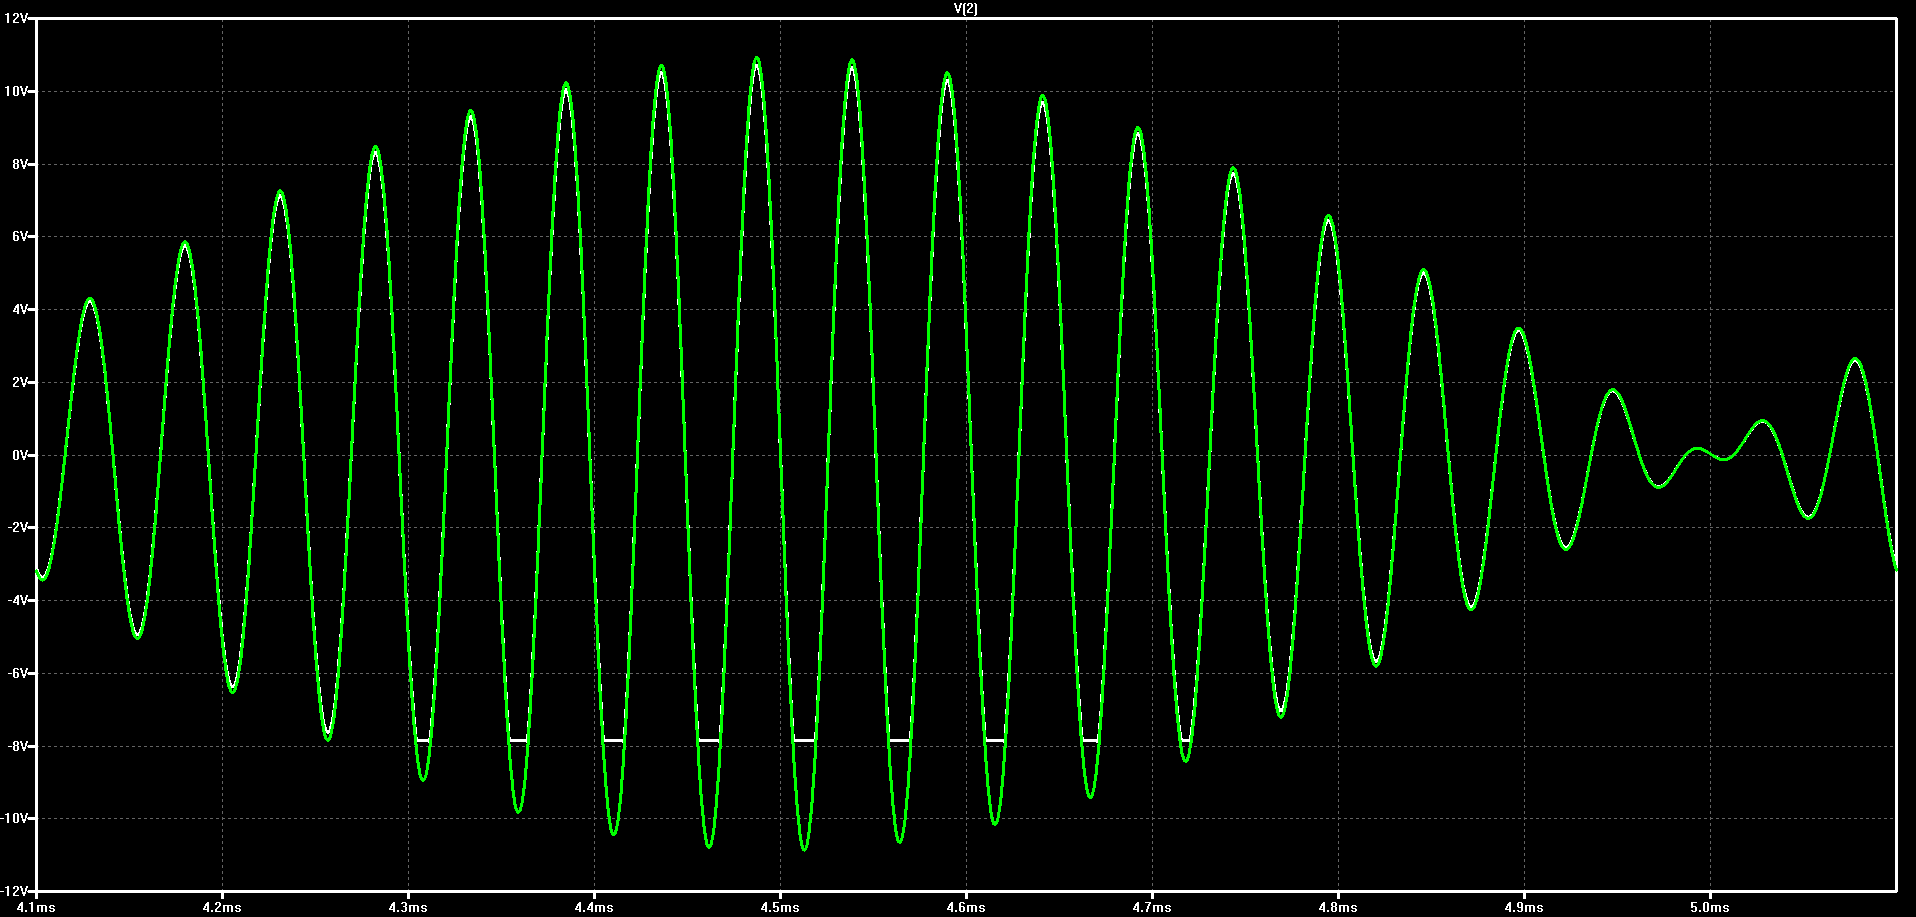This screenshot has height=917, width=1916.
Task: Pick the 5.0ms time axis label
Action: pyautogui.click(x=1710, y=908)
